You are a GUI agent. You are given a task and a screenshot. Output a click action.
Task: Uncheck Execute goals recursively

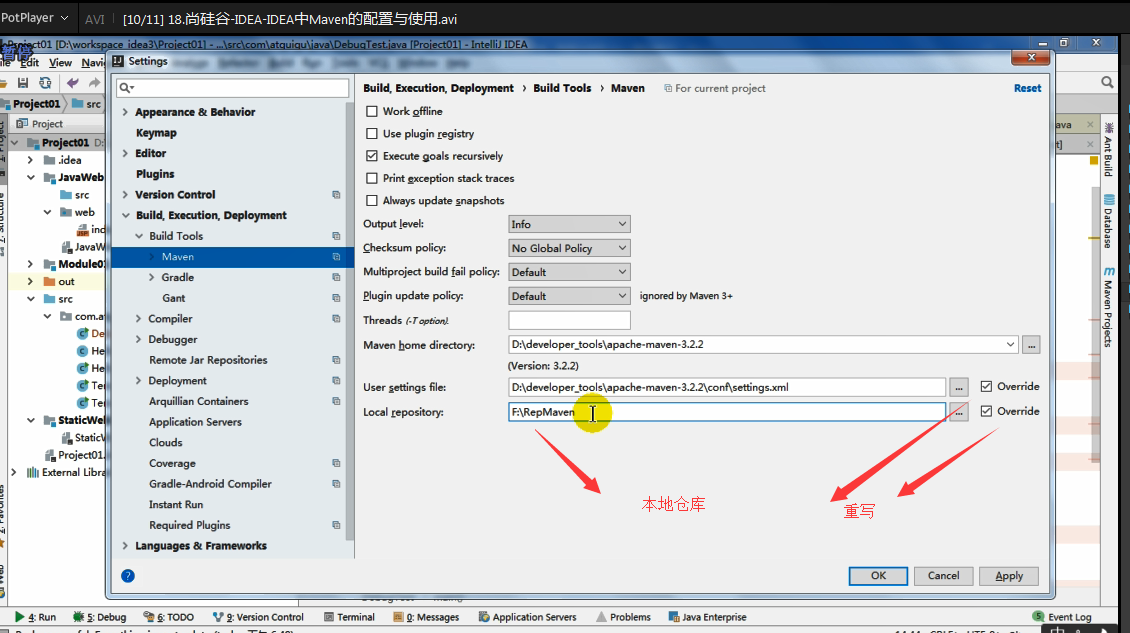tap(372, 156)
